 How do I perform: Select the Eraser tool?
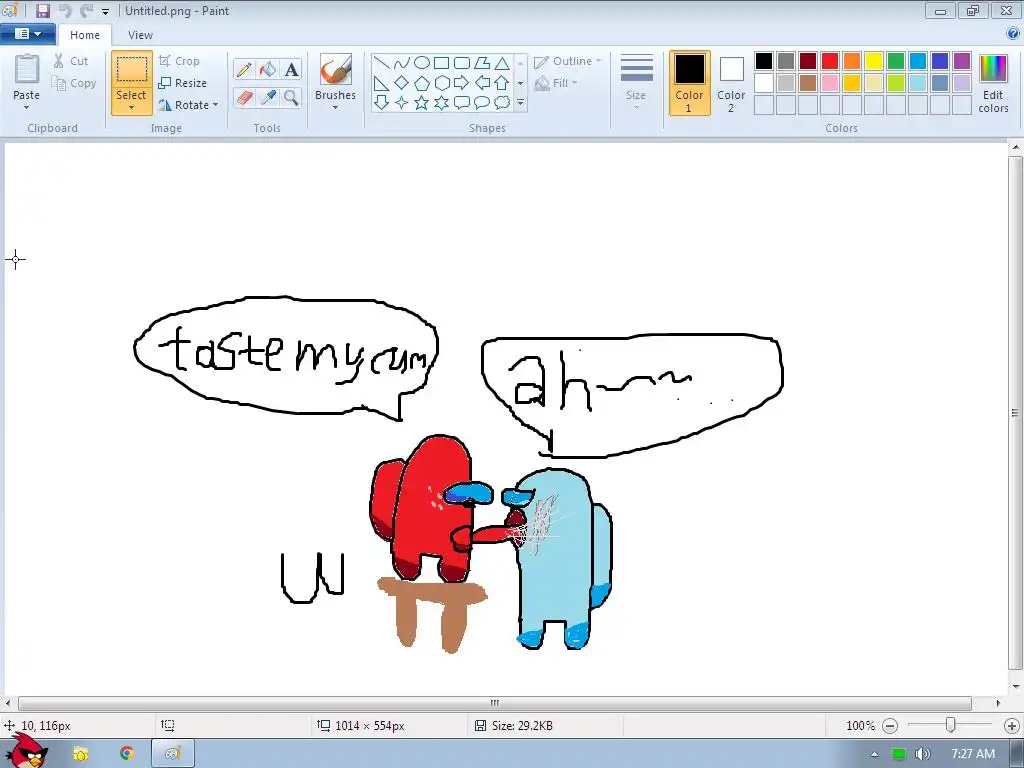click(244, 98)
